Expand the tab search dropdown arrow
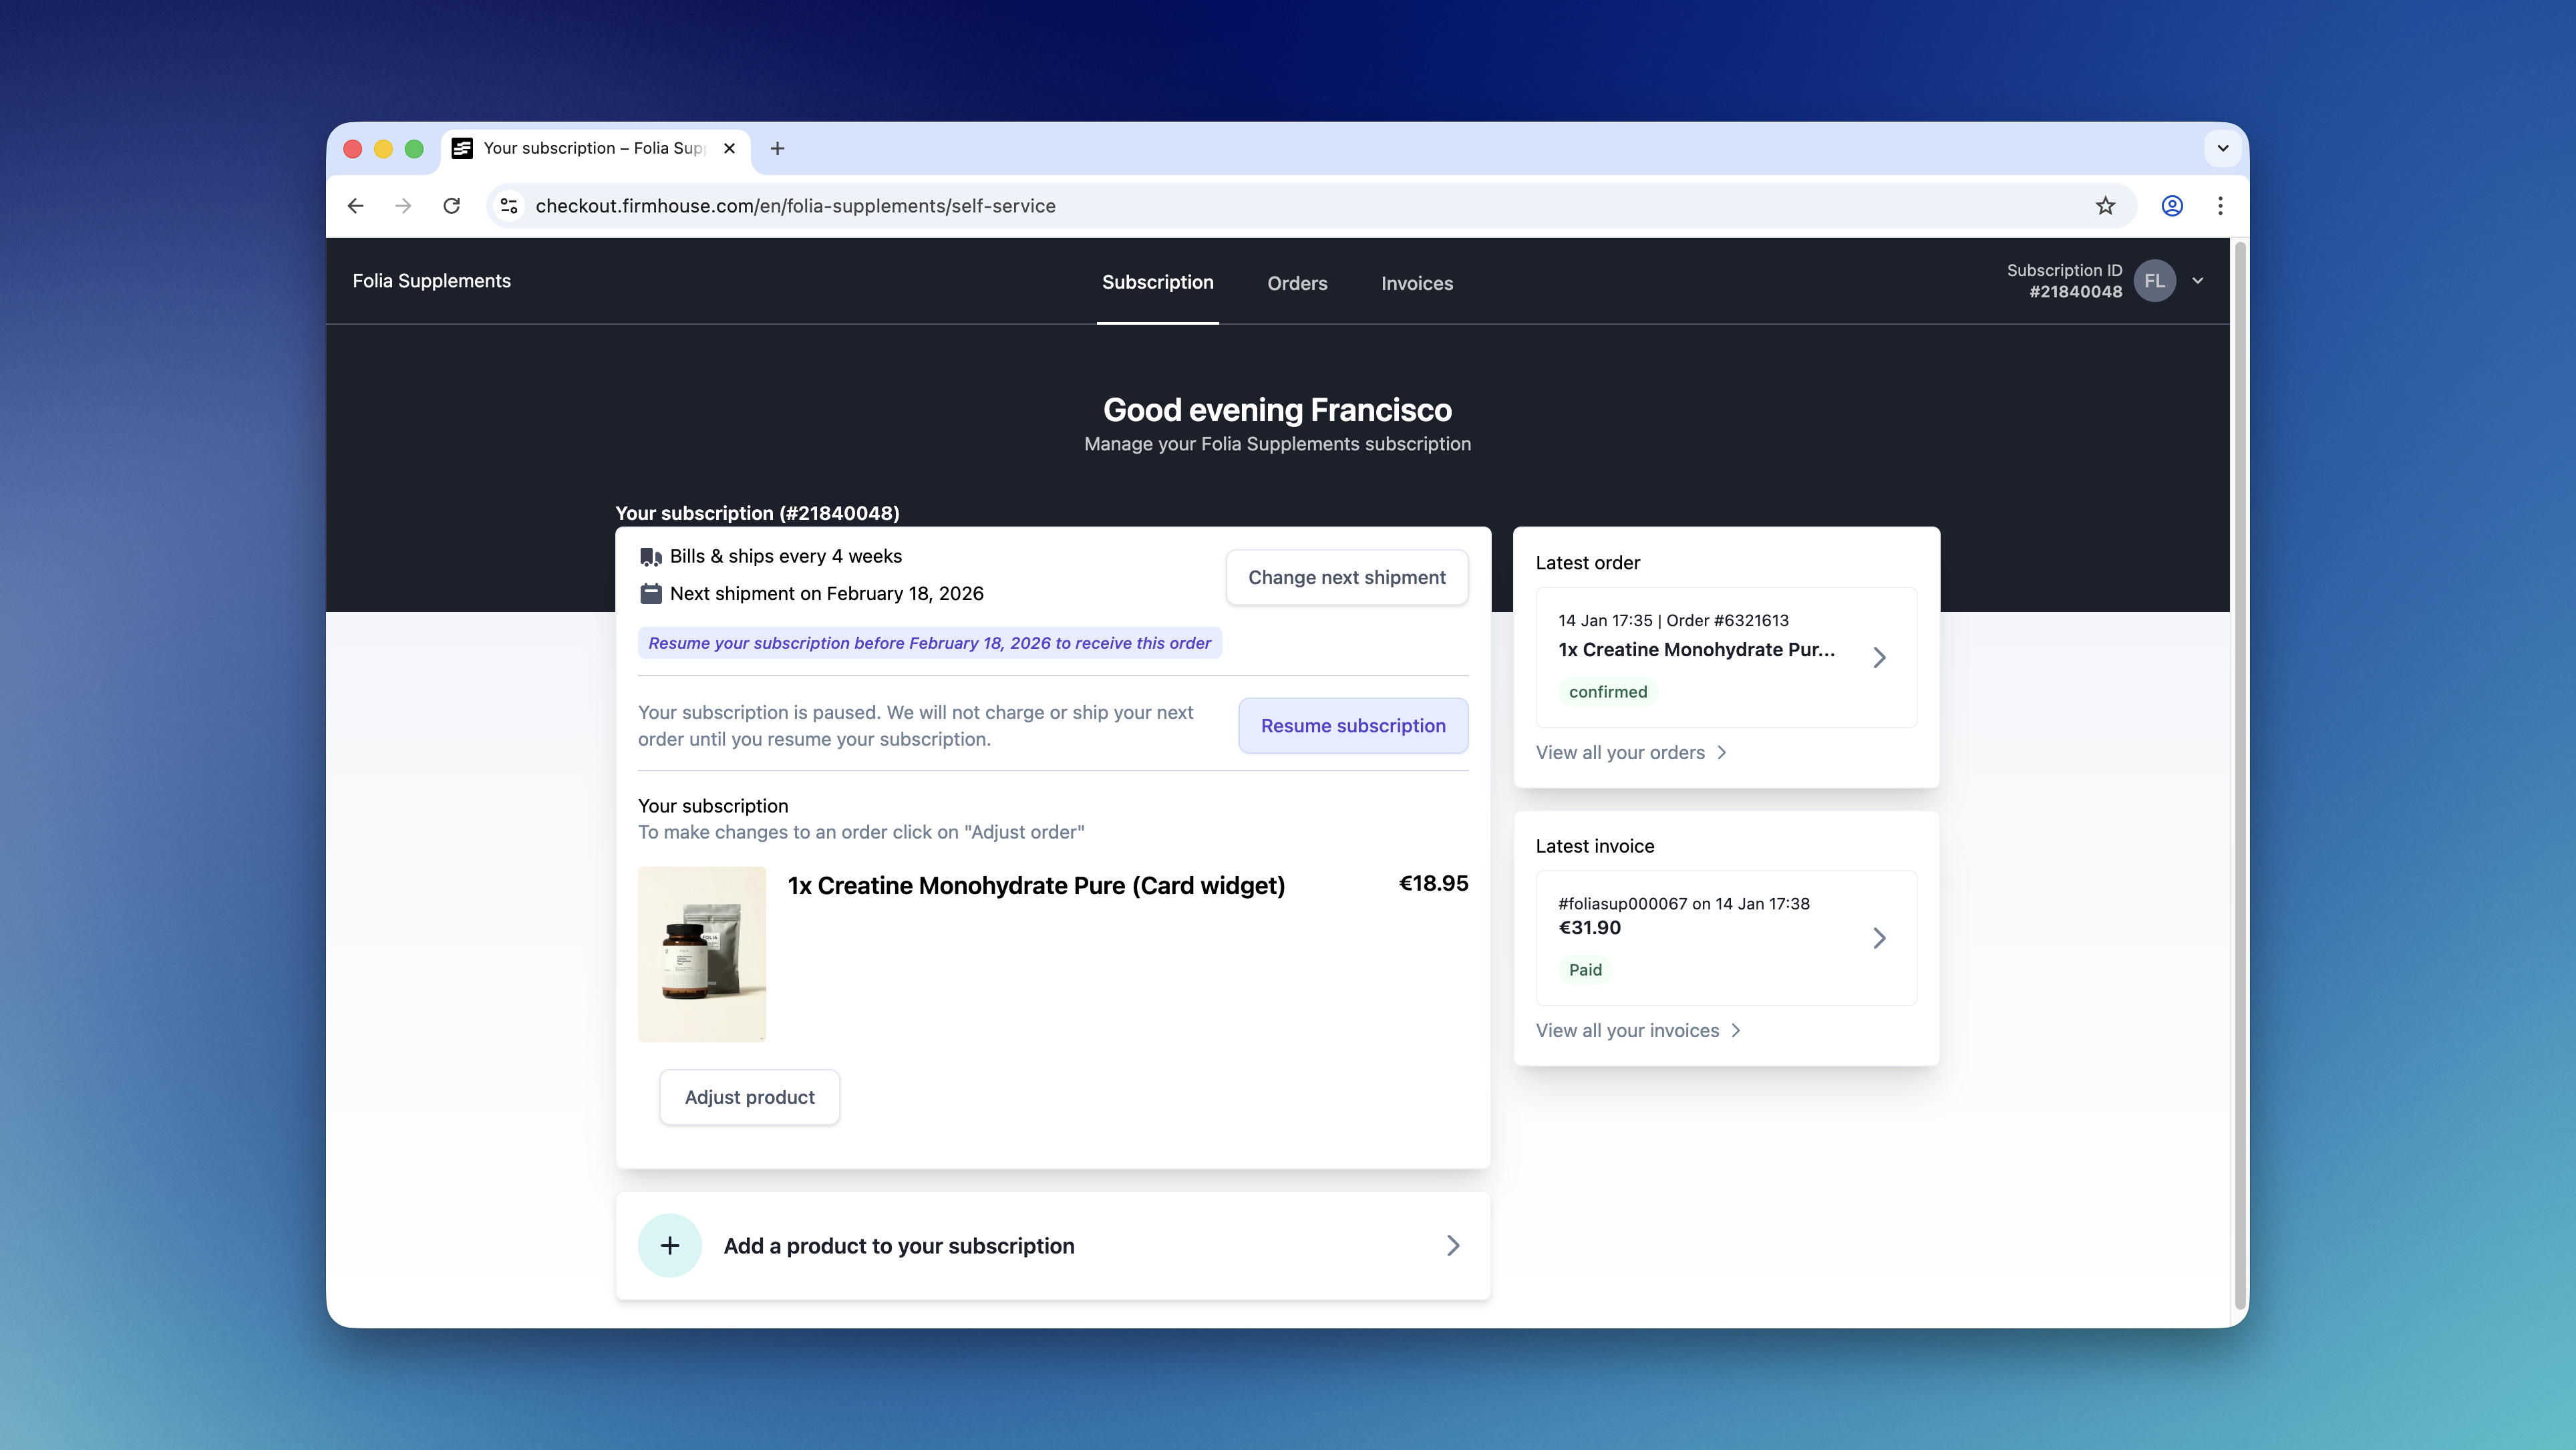Viewport: 2576px width, 1450px height. pos(2222,148)
